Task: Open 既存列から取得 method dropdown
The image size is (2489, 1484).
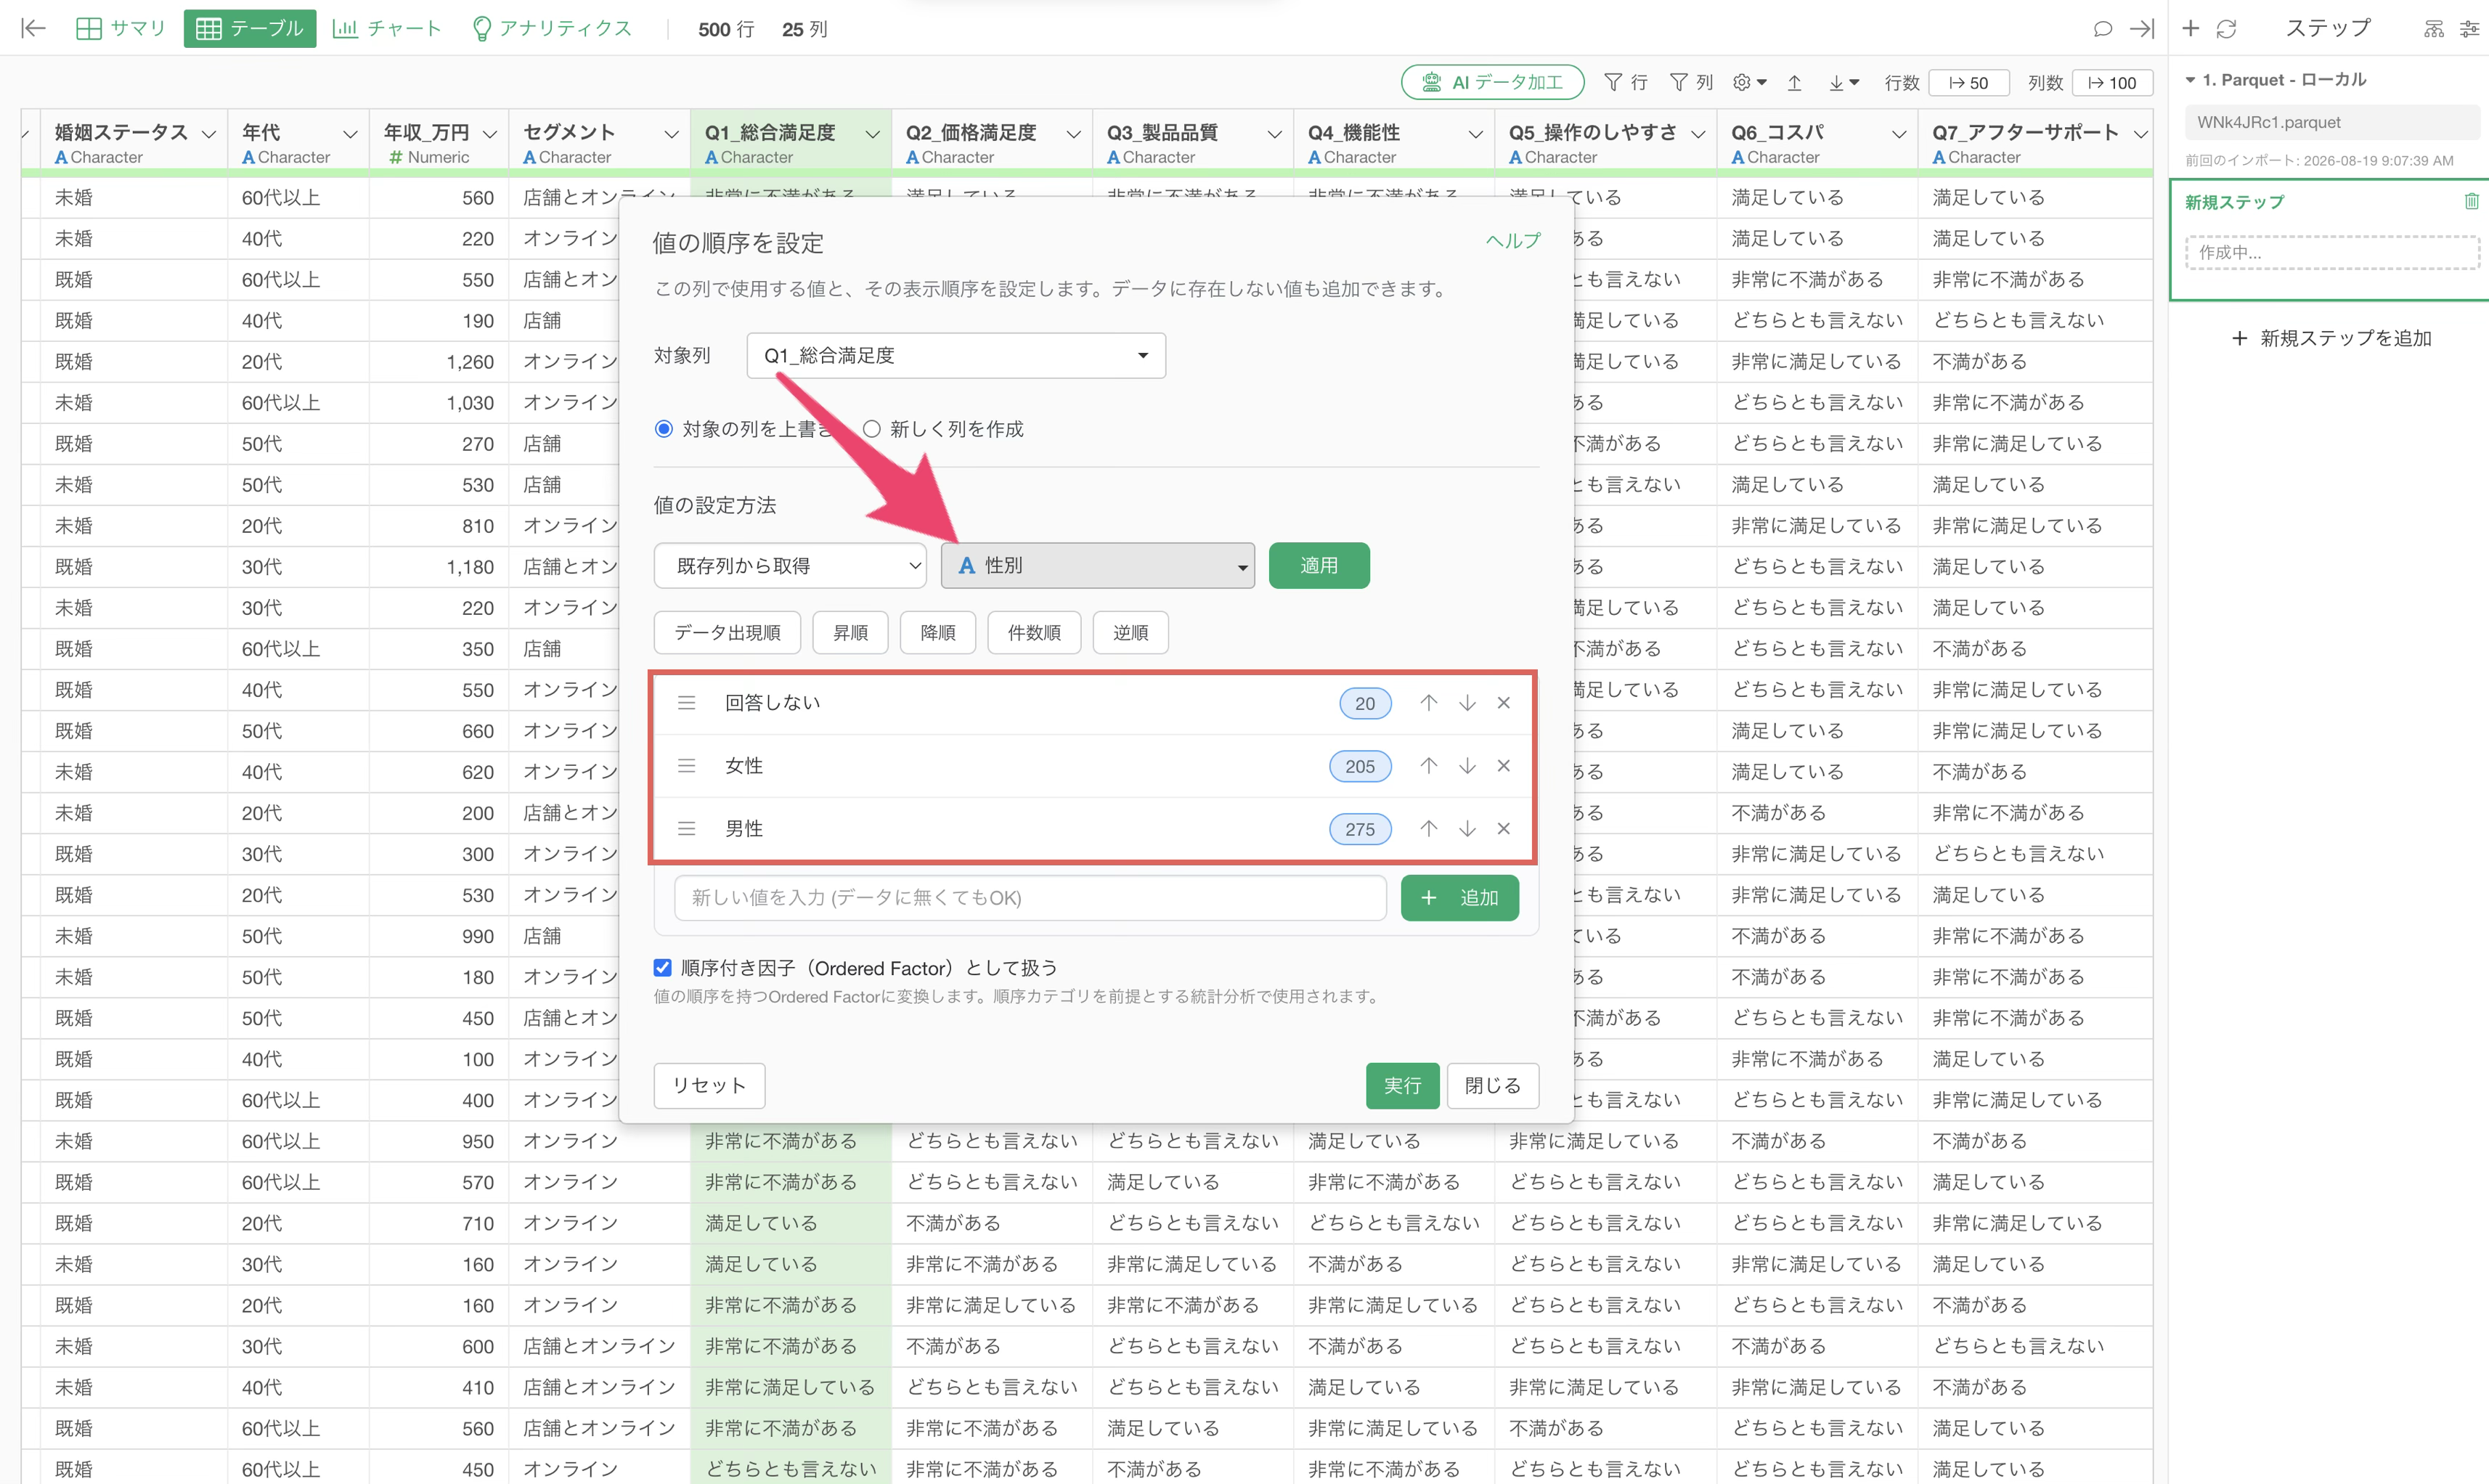Action: [790, 566]
